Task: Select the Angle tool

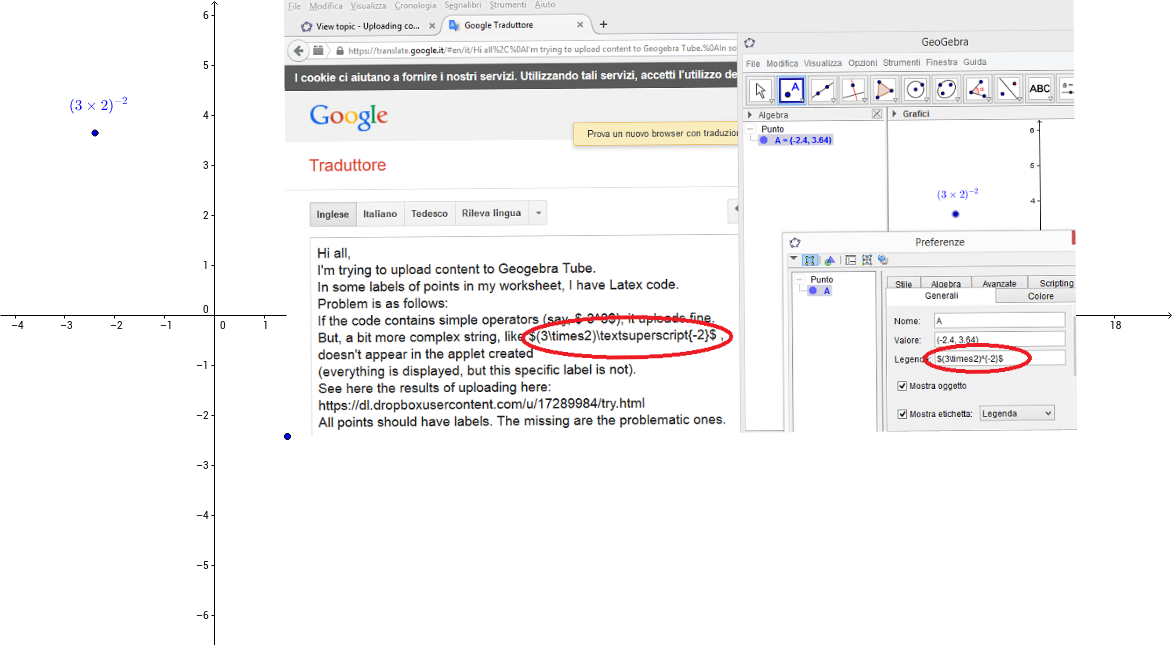Action: tap(978, 90)
